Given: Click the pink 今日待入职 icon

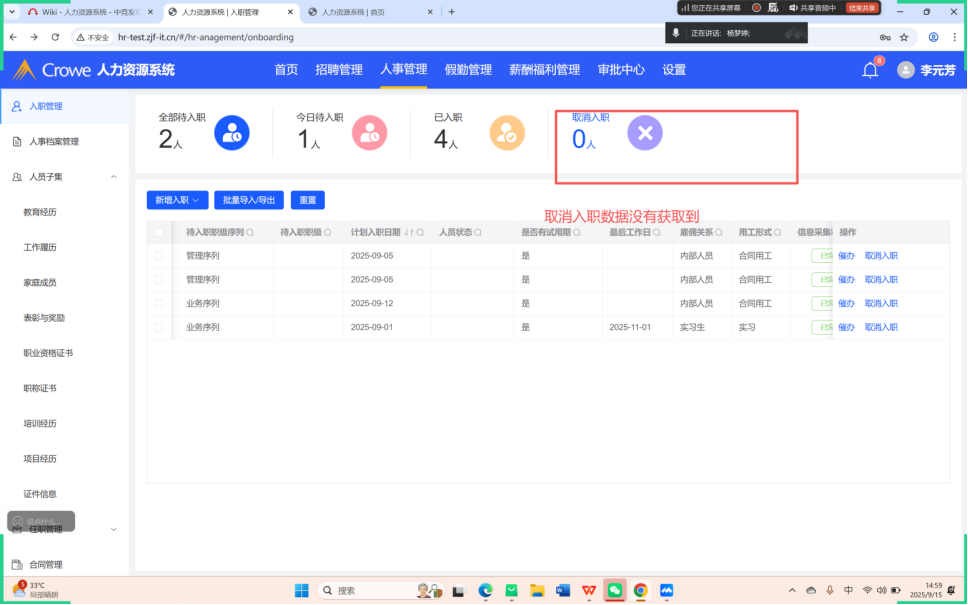Looking at the screenshot, I should coord(369,133).
